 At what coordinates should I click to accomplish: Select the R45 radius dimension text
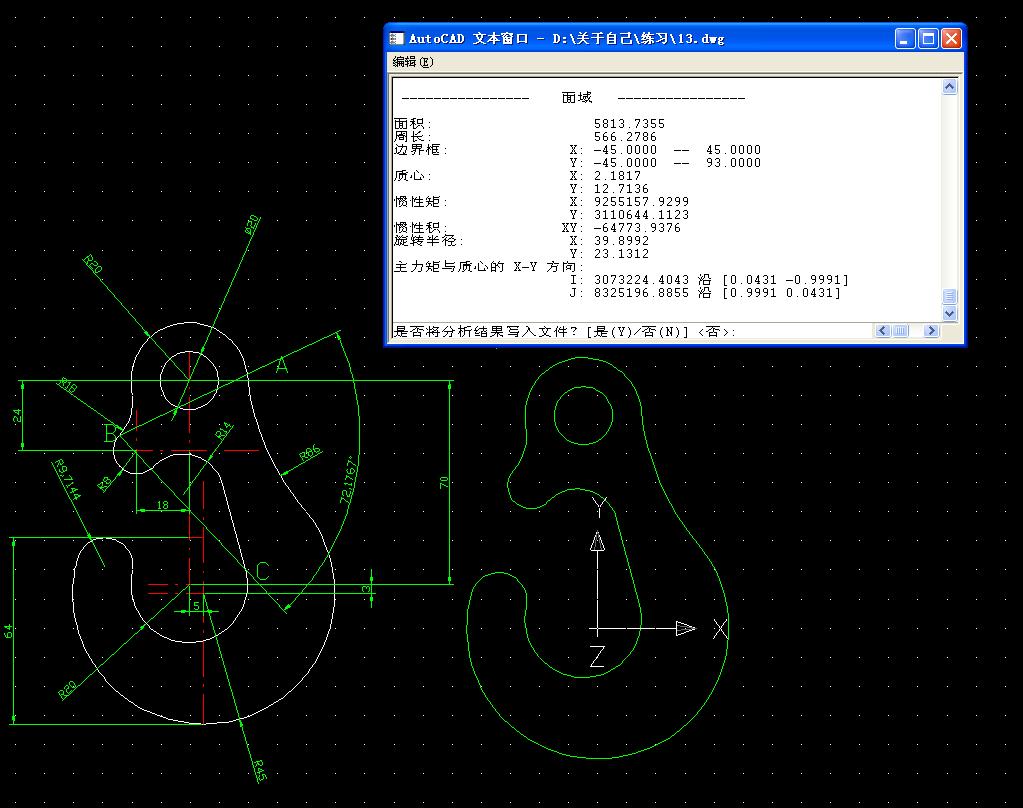(x=260, y=770)
